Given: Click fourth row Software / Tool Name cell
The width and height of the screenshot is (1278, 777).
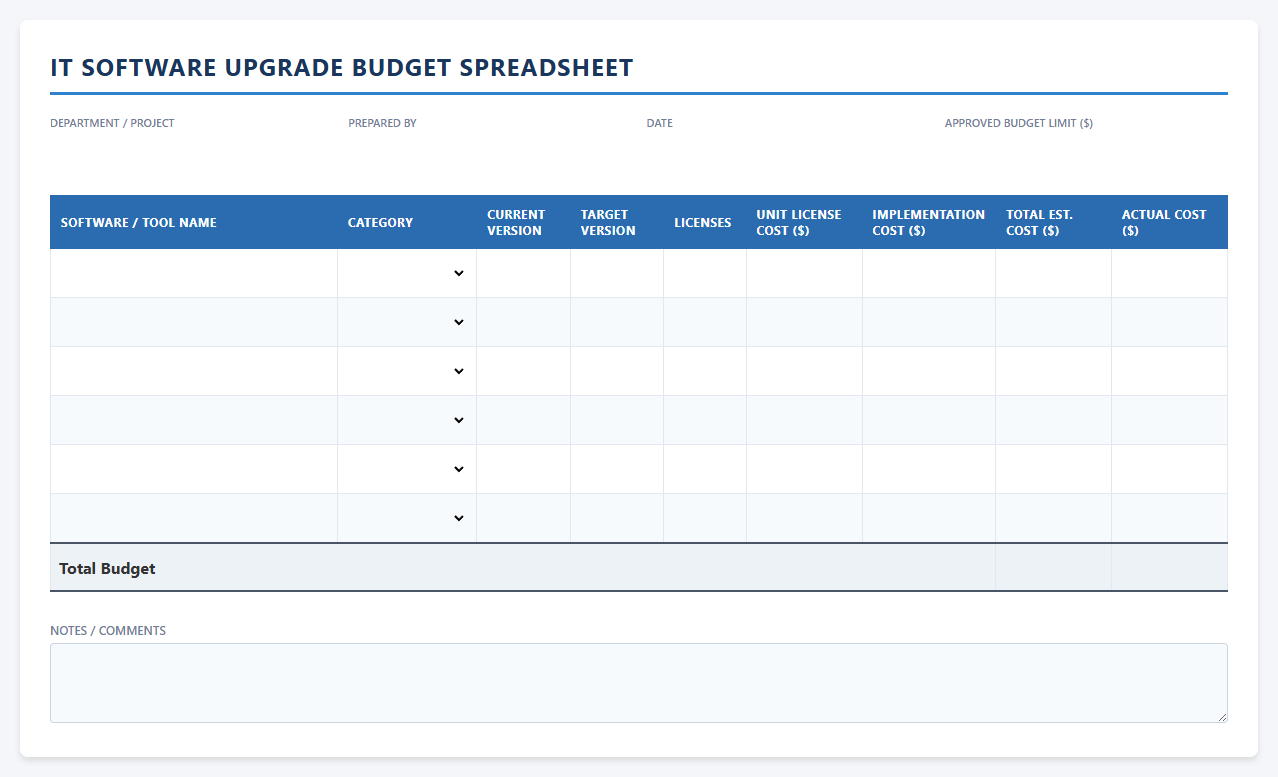Looking at the screenshot, I should [194, 420].
